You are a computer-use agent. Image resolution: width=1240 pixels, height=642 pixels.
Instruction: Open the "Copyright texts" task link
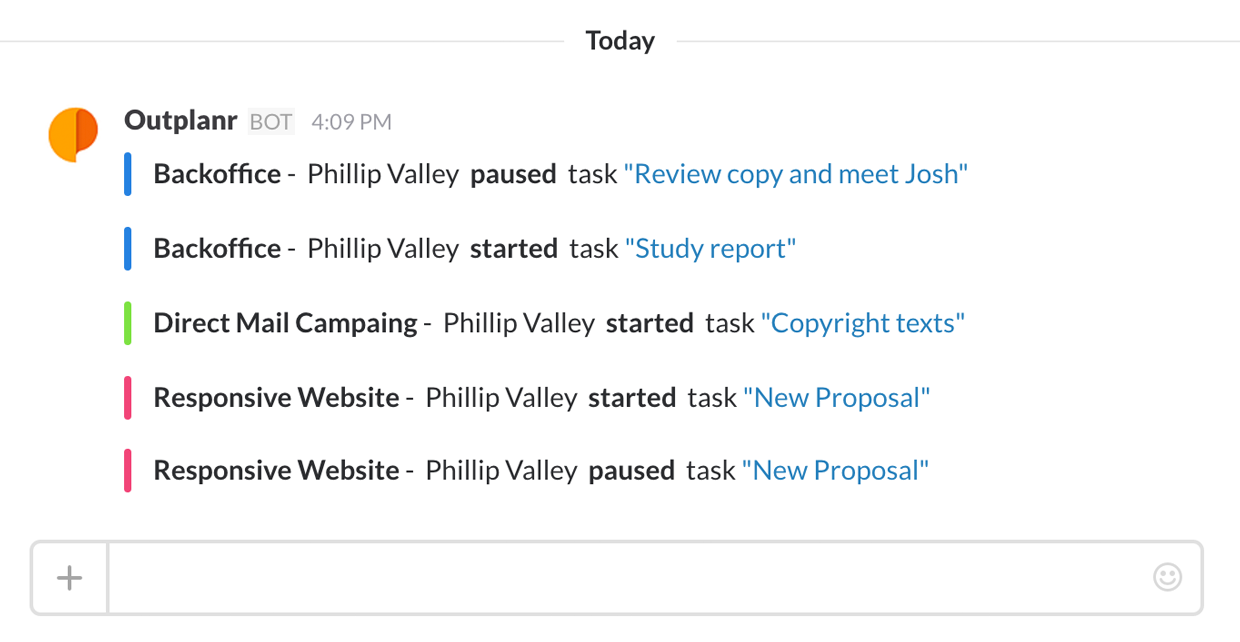click(x=862, y=323)
